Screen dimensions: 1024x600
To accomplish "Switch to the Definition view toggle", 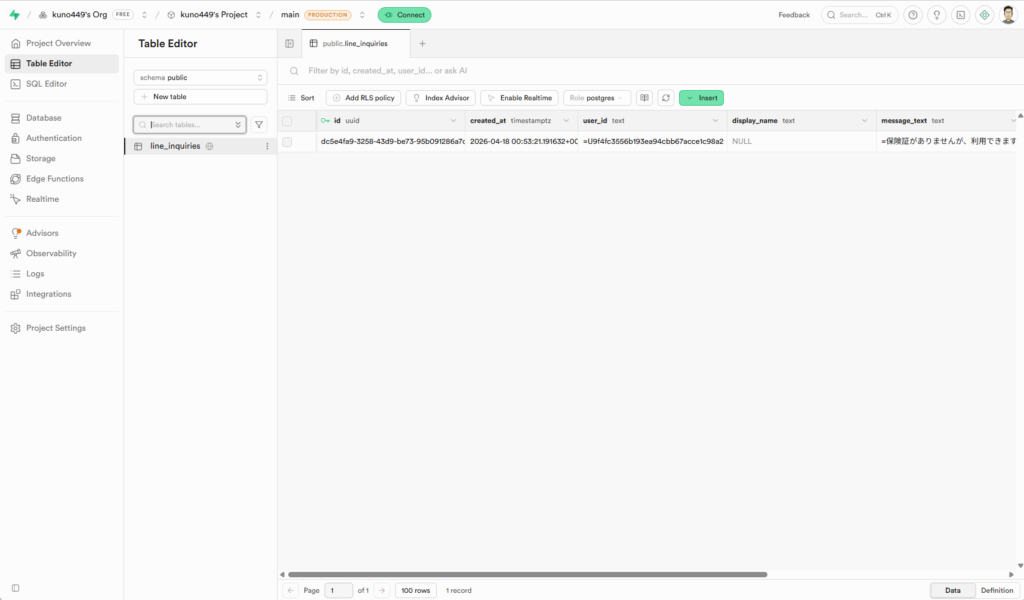I will tap(996, 591).
